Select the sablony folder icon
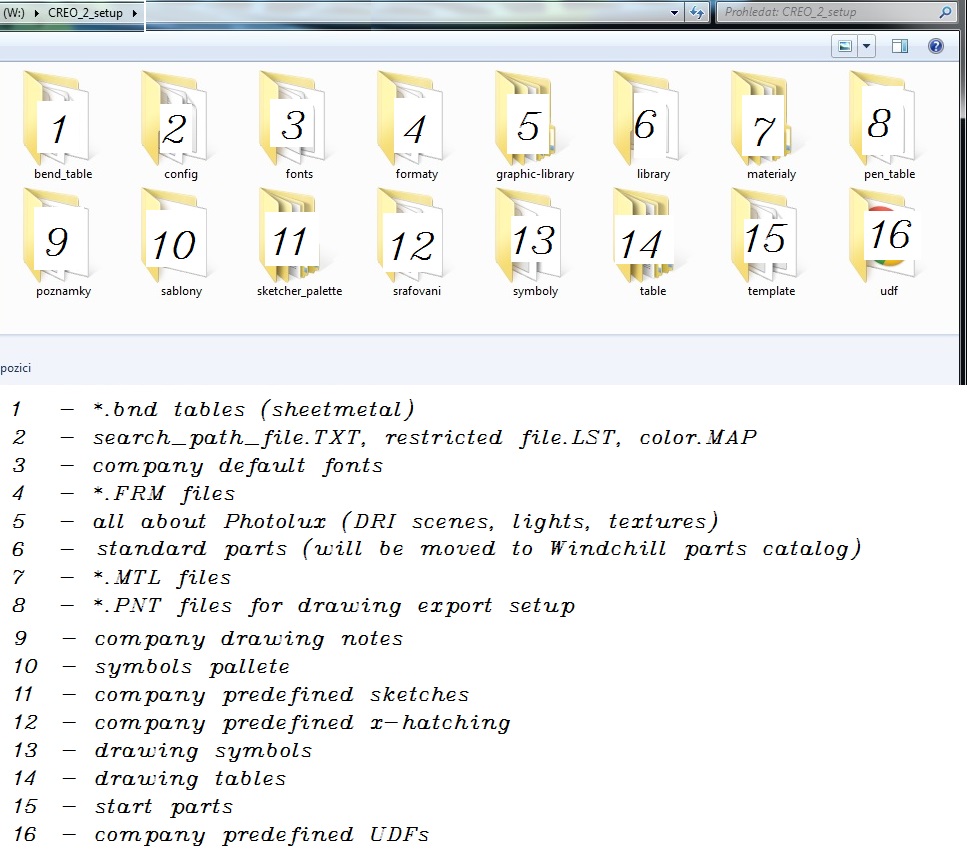Viewport: 967px width, 857px height. click(x=175, y=236)
